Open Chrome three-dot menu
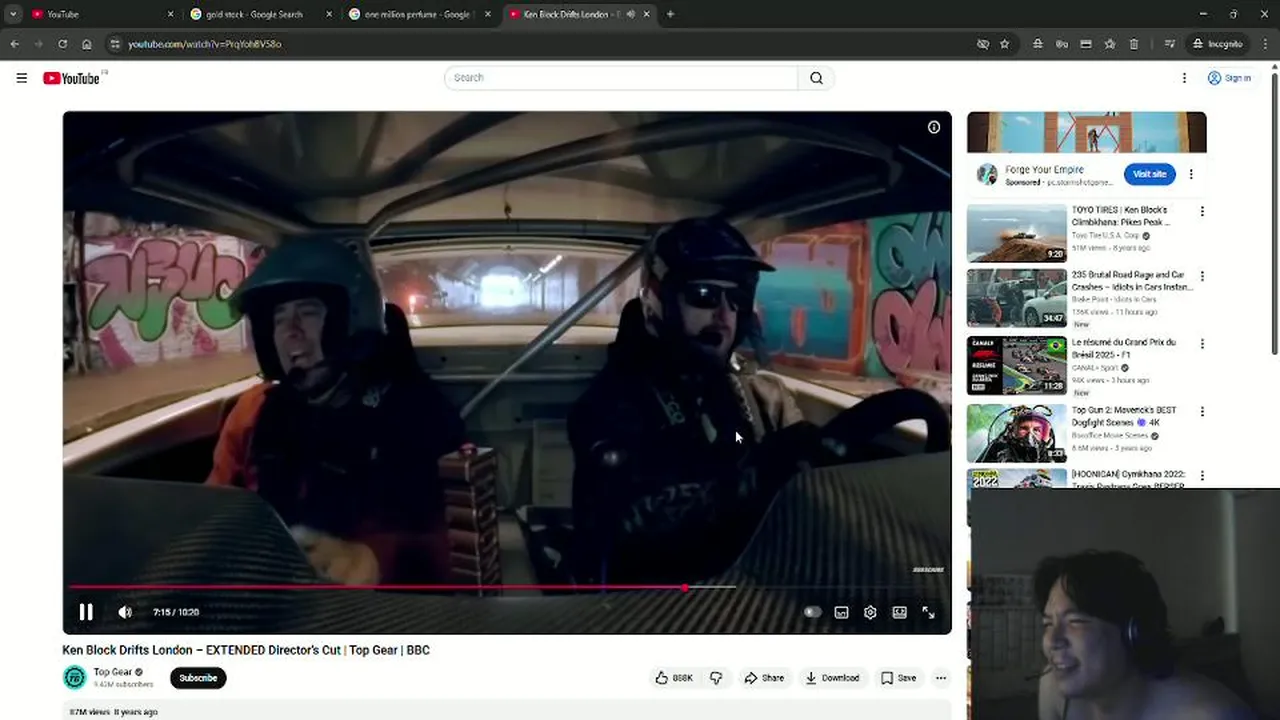 [1265, 44]
